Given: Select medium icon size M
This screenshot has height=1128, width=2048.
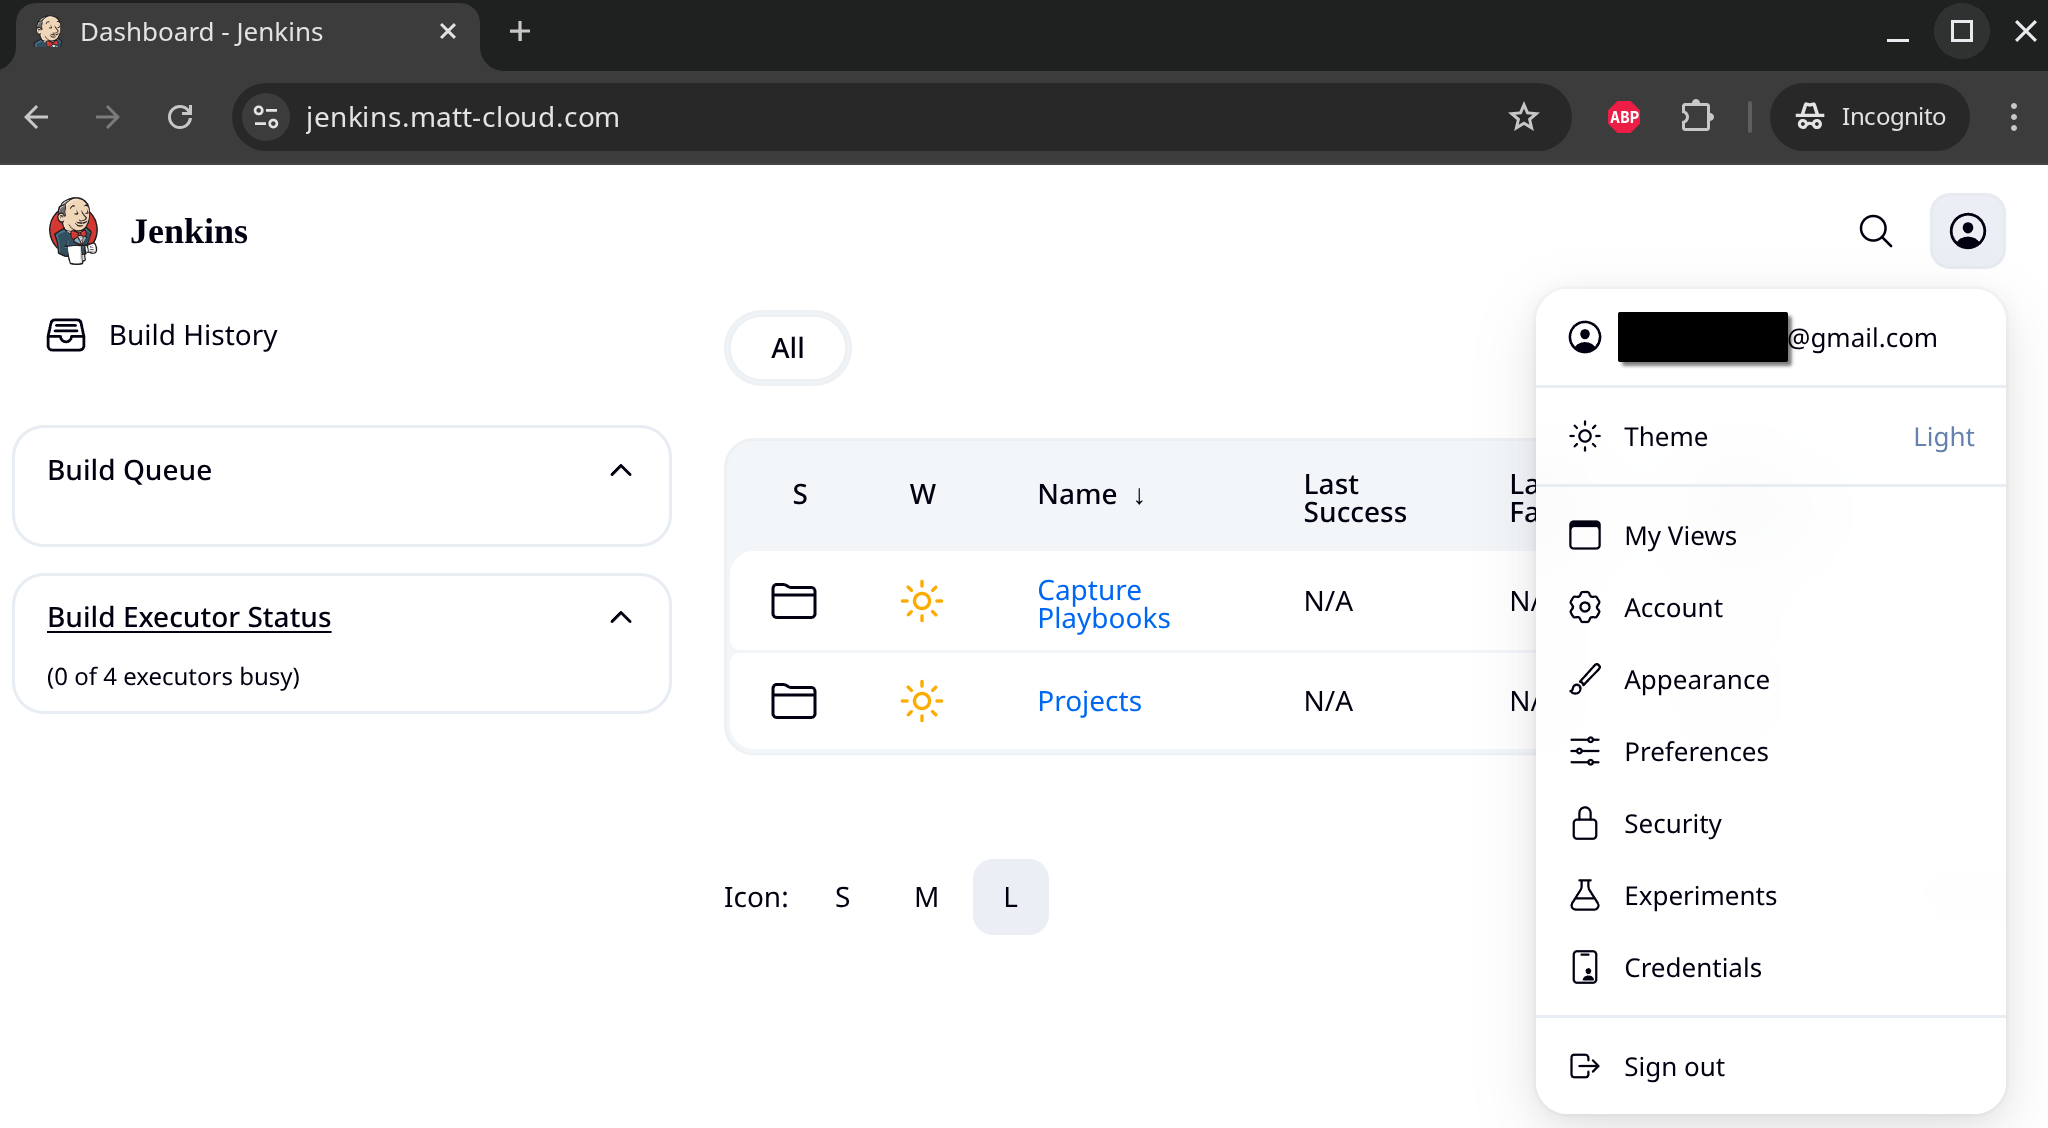Looking at the screenshot, I should click(x=926, y=897).
